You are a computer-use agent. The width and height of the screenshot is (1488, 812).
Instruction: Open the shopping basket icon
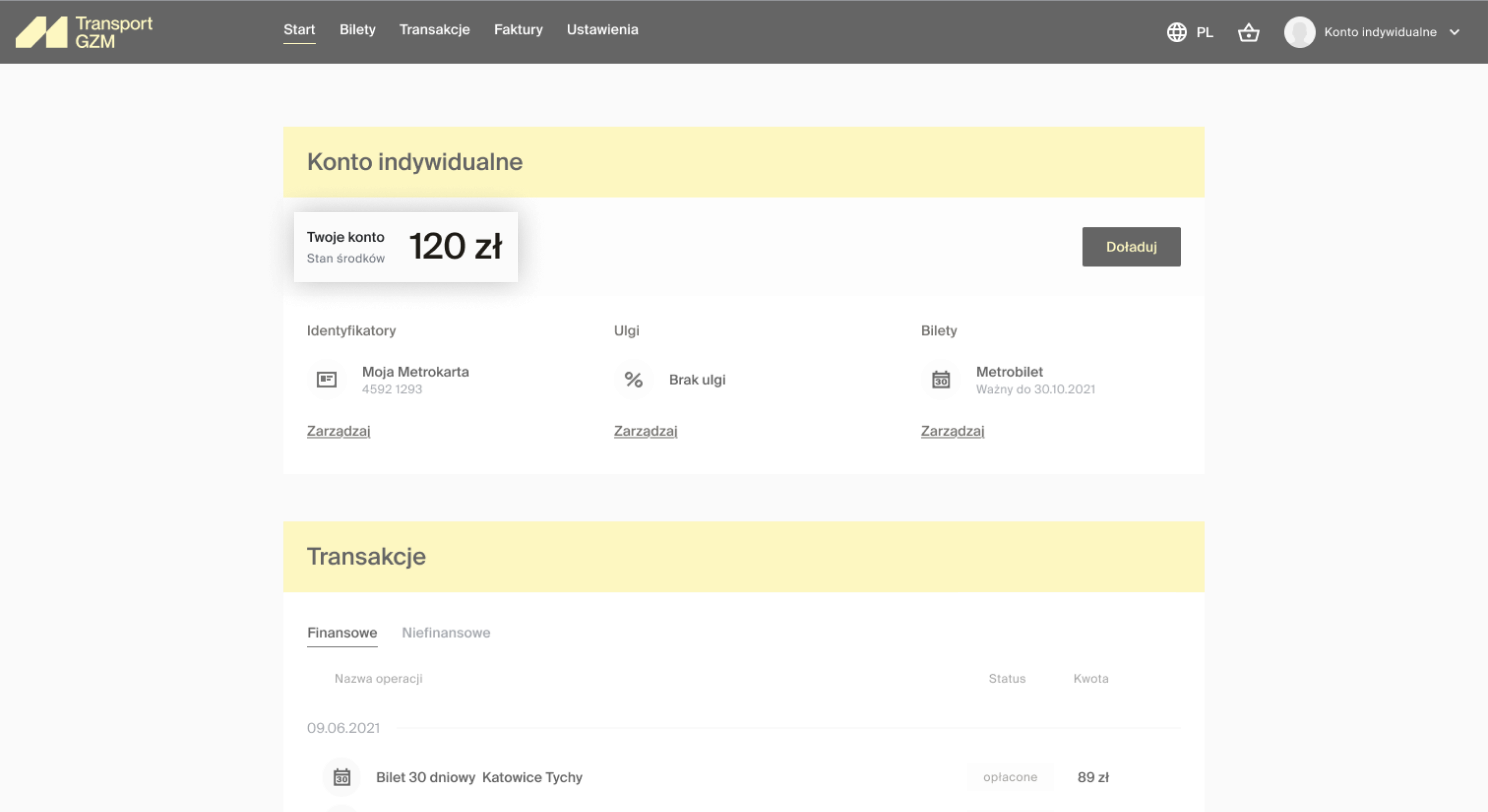1248,32
